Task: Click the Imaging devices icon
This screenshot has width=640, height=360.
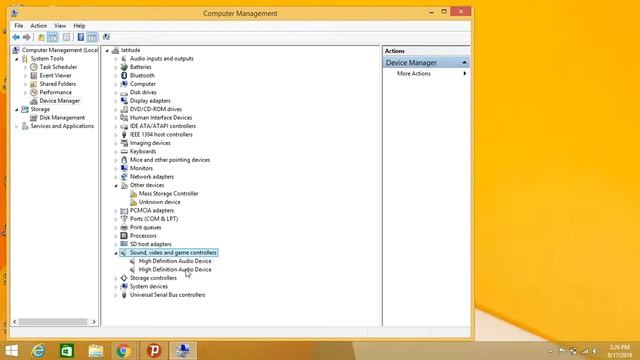Action: coord(124,143)
